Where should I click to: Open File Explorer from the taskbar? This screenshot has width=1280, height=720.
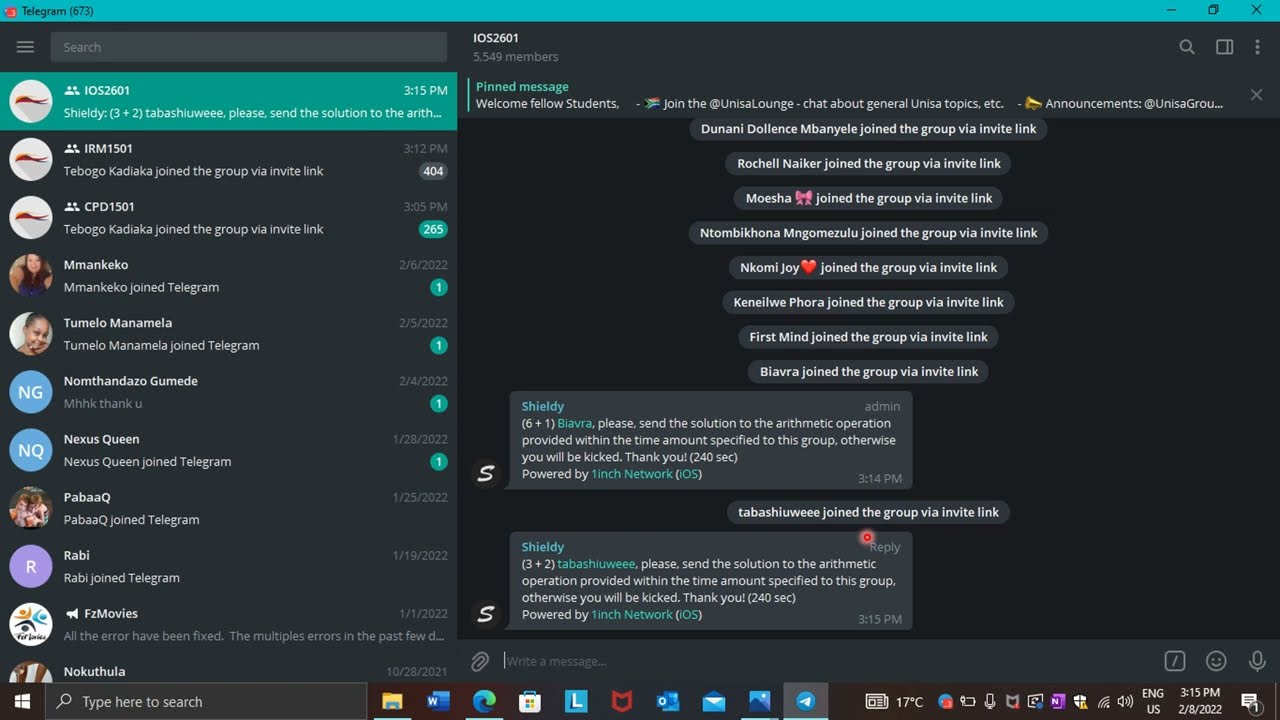(392, 701)
